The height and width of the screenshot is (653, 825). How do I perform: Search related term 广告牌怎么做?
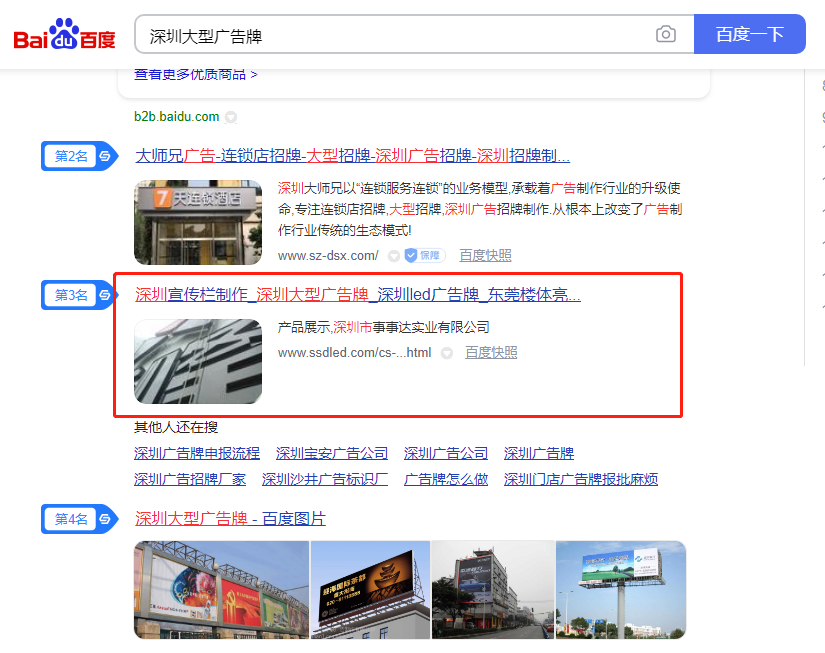[x=446, y=479]
